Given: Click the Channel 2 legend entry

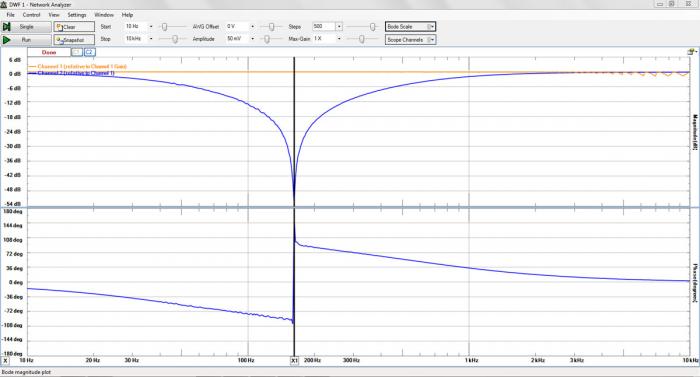Looking at the screenshot, I should [x=72, y=73].
